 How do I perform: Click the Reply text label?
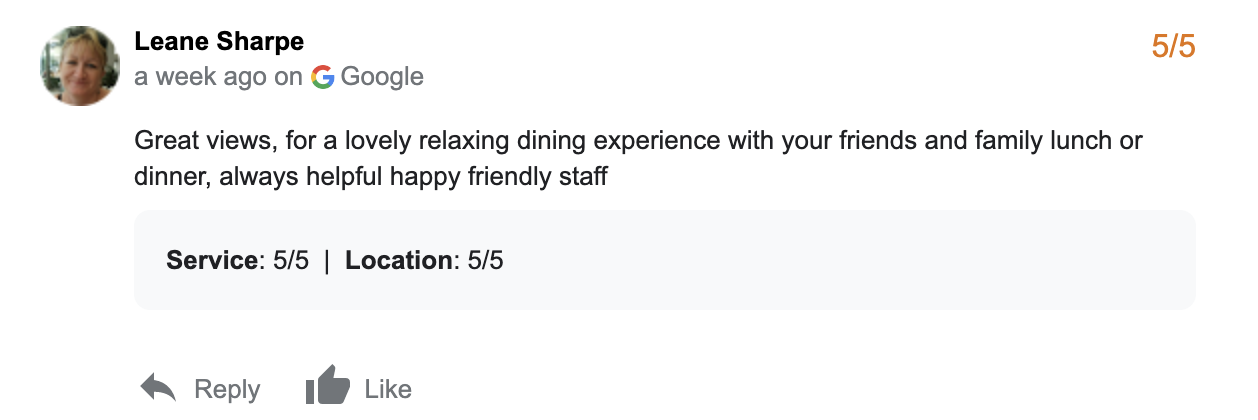tap(227, 389)
